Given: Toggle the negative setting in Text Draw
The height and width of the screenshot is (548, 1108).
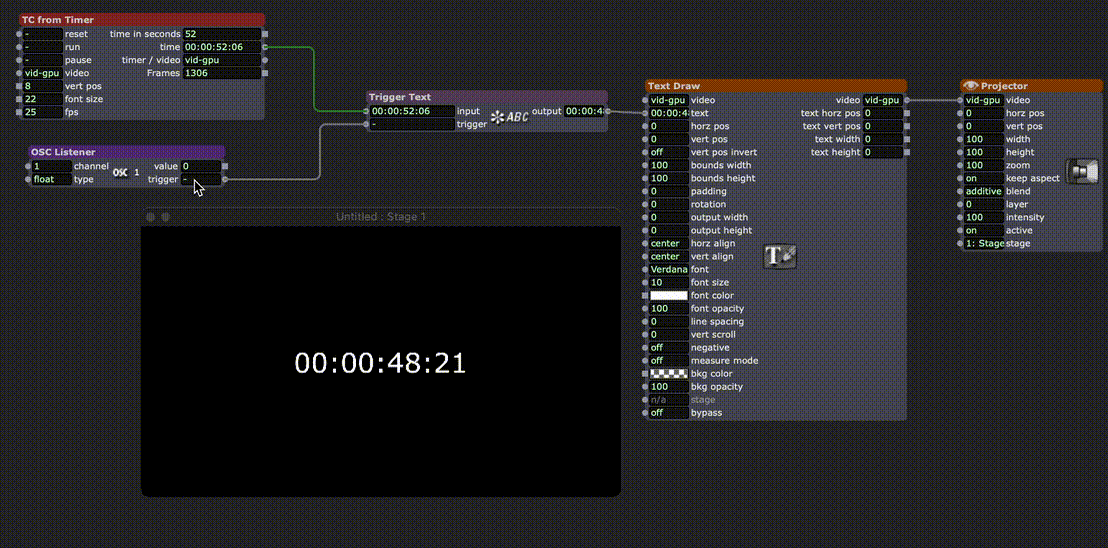Looking at the screenshot, I should [667, 348].
